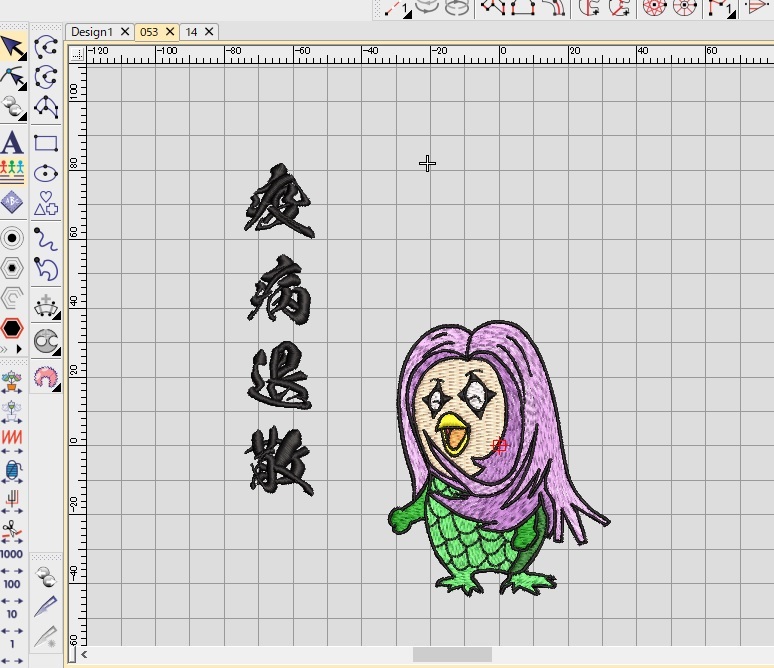
Task: Click dashed red line stitch tool, top toolbar
Action: click(x=398, y=8)
